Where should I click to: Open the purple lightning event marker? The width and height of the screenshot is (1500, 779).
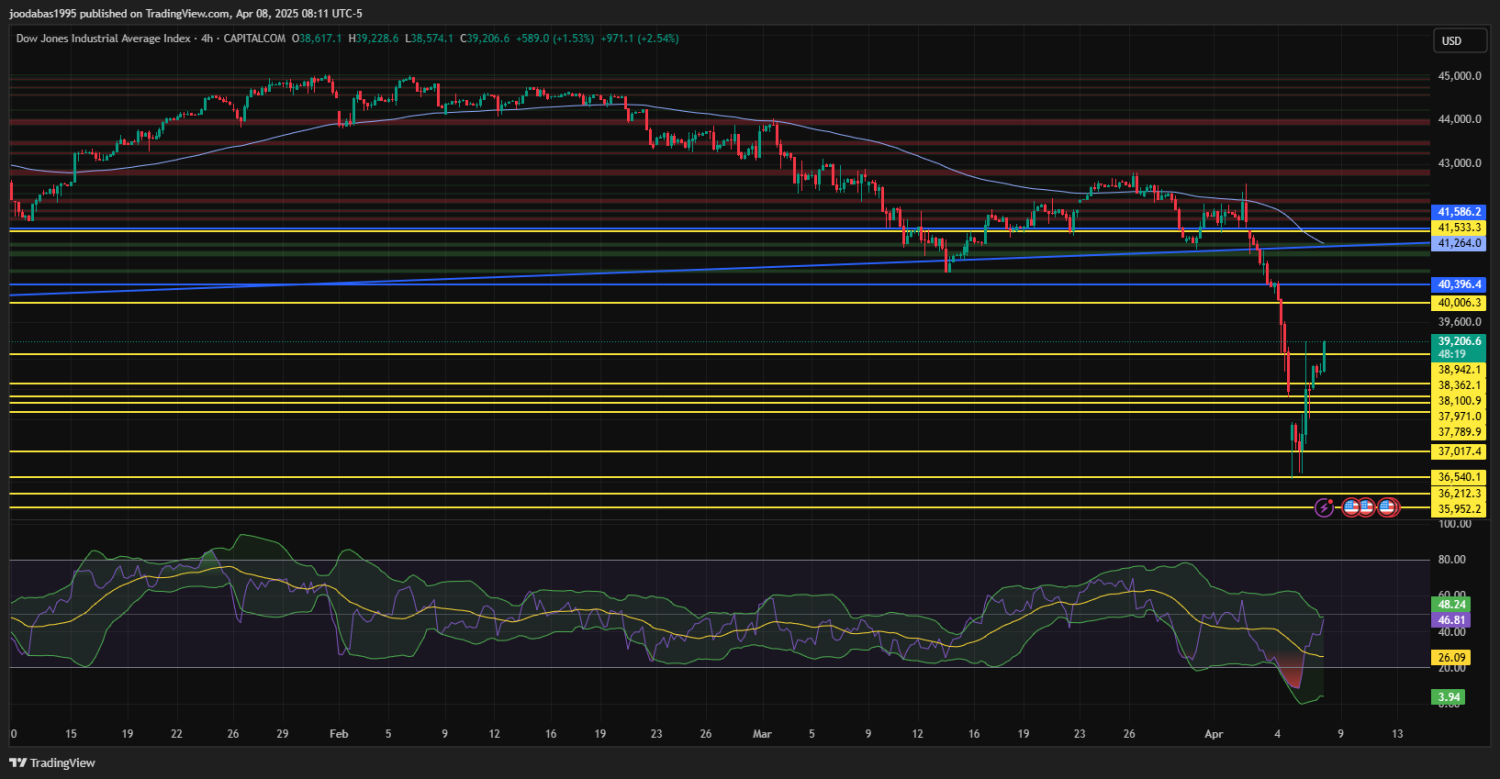click(1324, 507)
